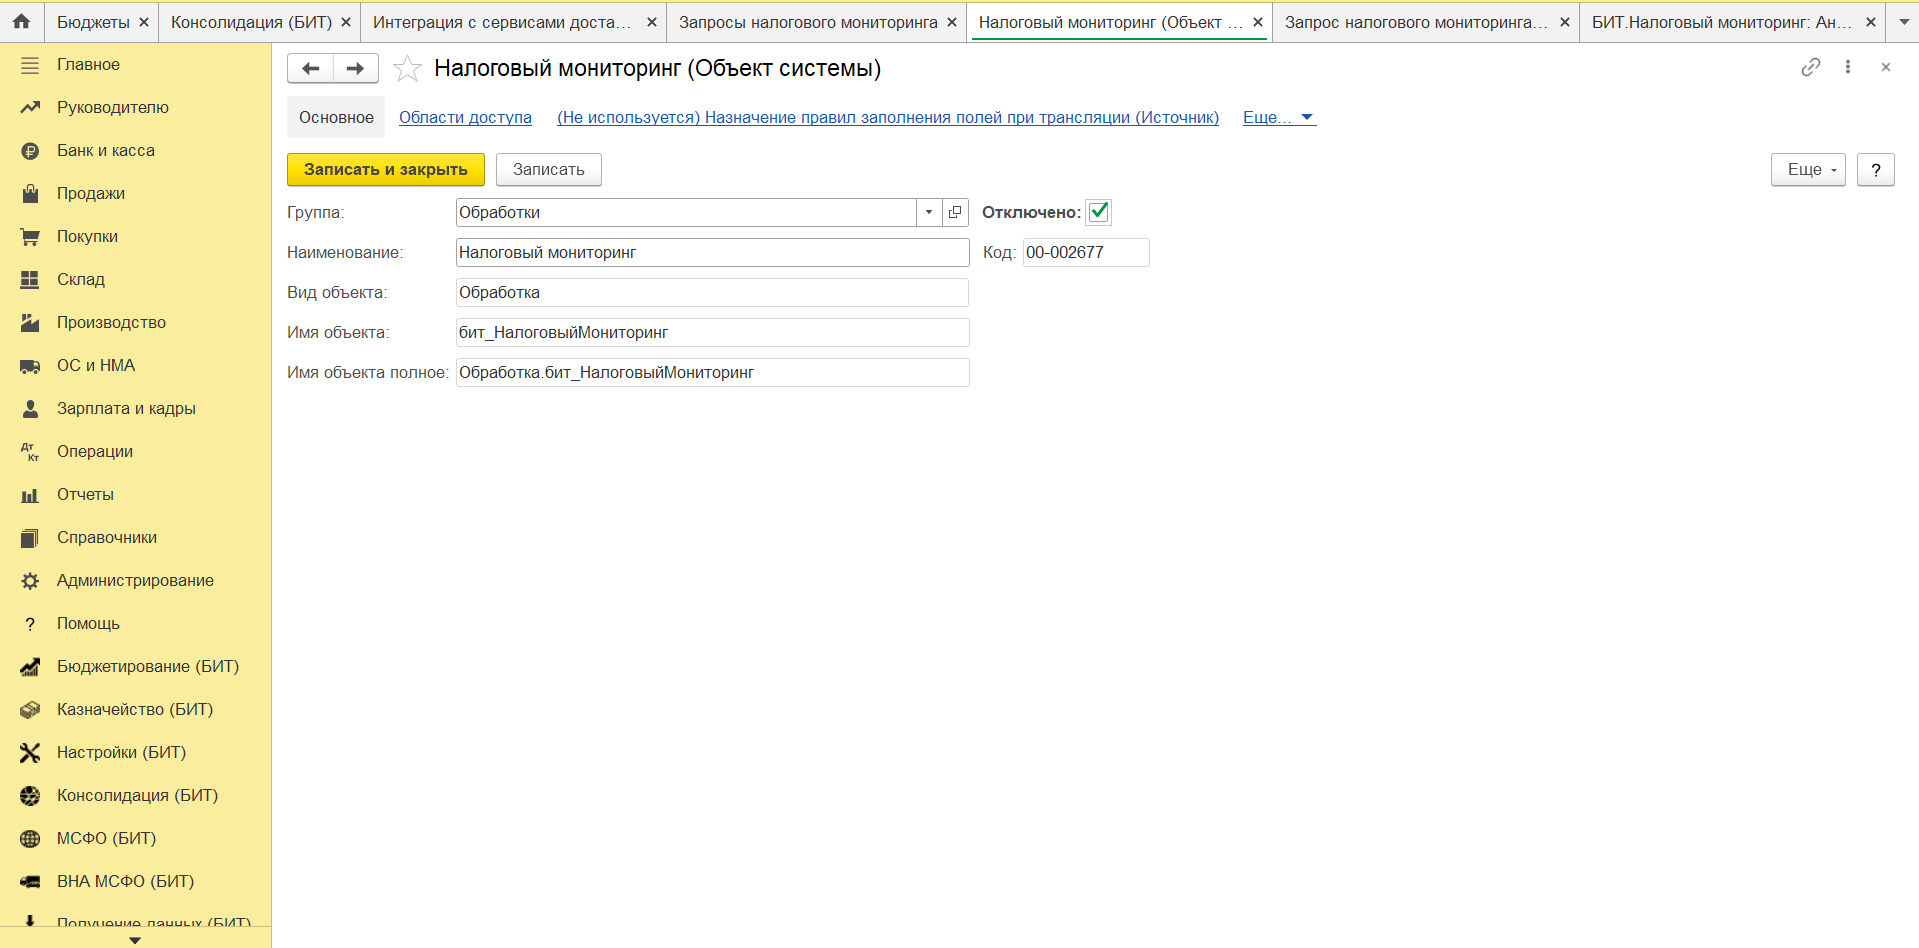This screenshot has width=1919, height=948.
Task: Open Администрирование gear icon
Action: coord(30,581)
